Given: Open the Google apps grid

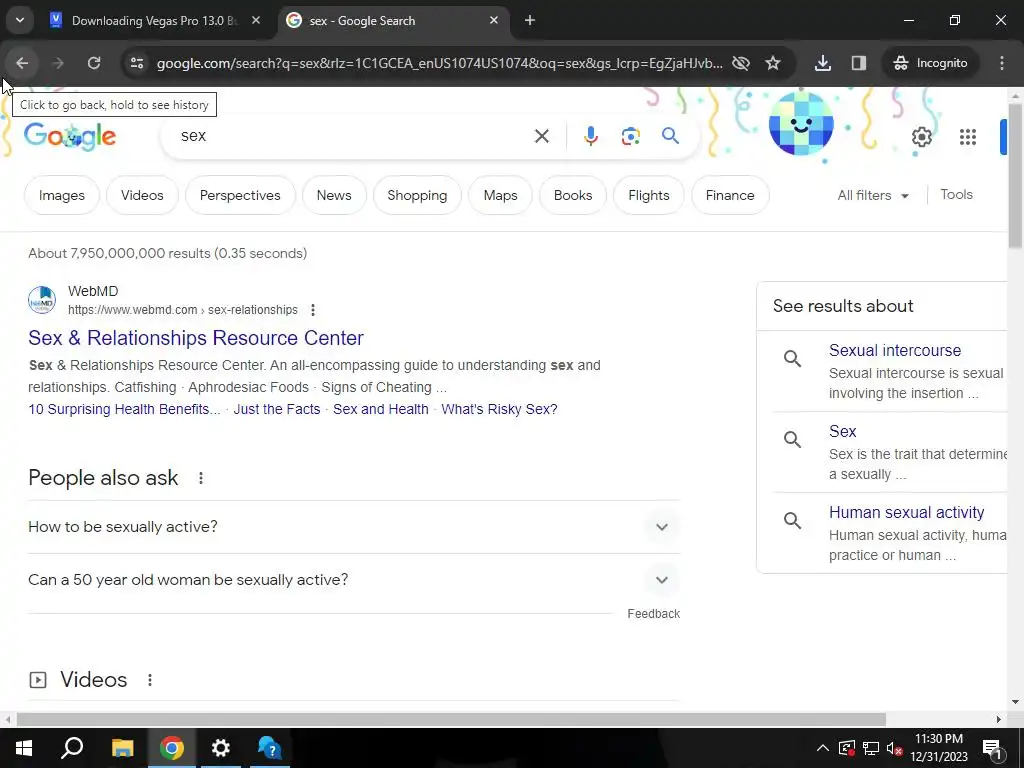Looking at the screenshot, I should coord(968,136).
